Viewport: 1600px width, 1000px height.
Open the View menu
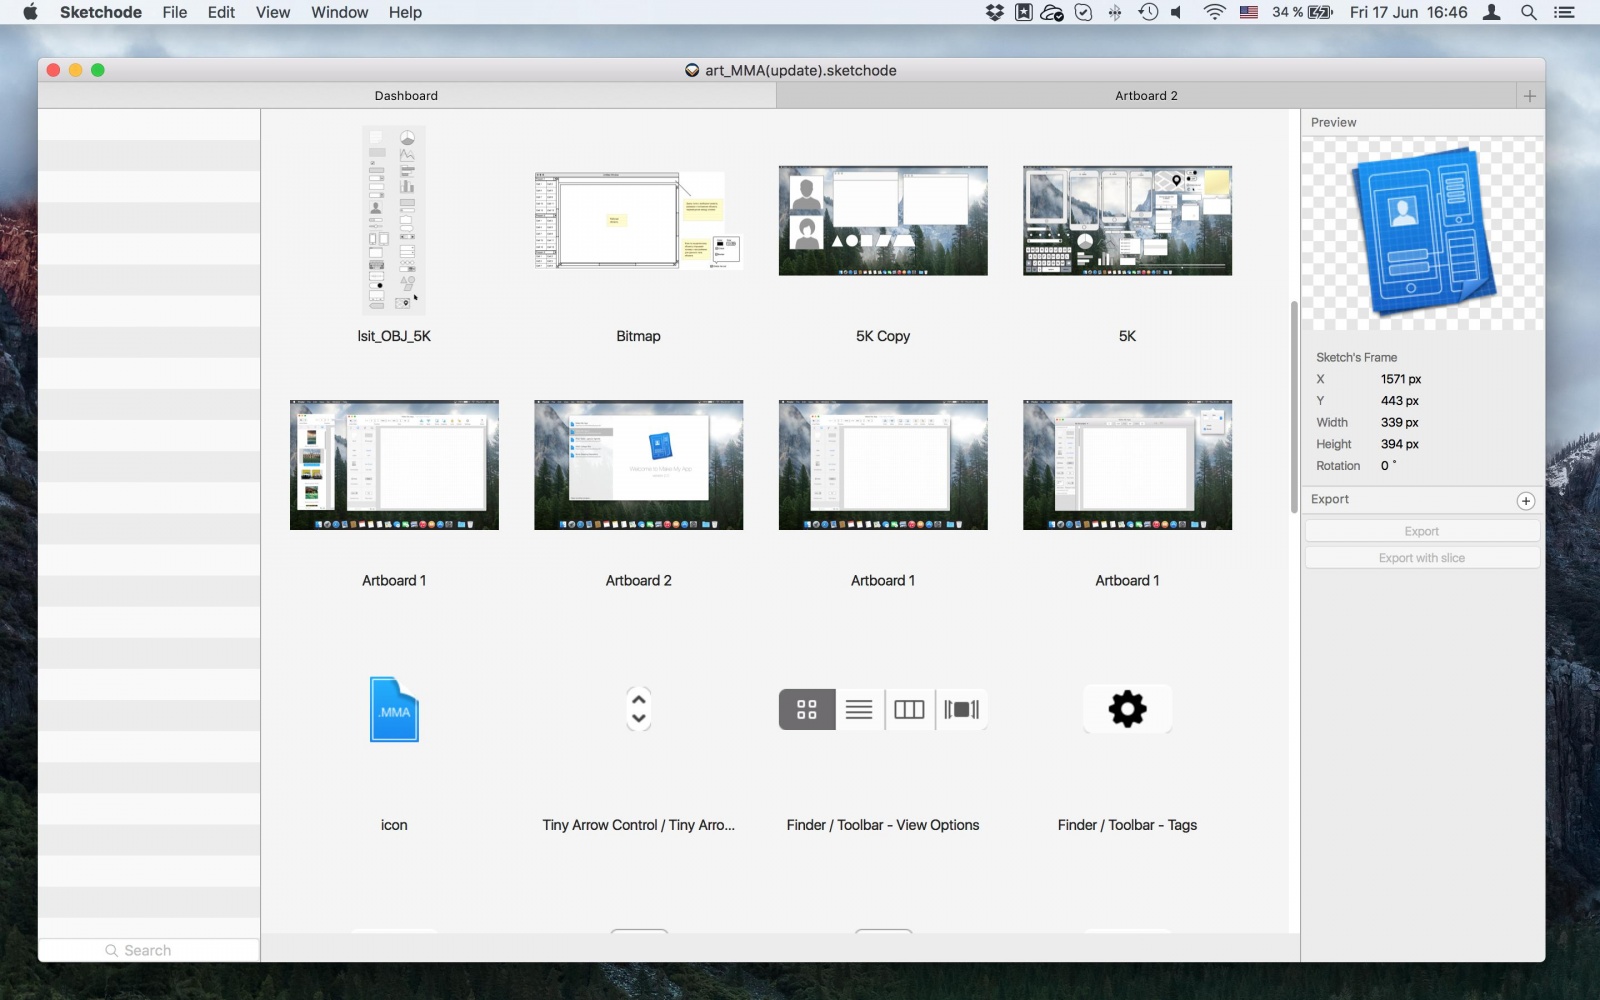273,12
